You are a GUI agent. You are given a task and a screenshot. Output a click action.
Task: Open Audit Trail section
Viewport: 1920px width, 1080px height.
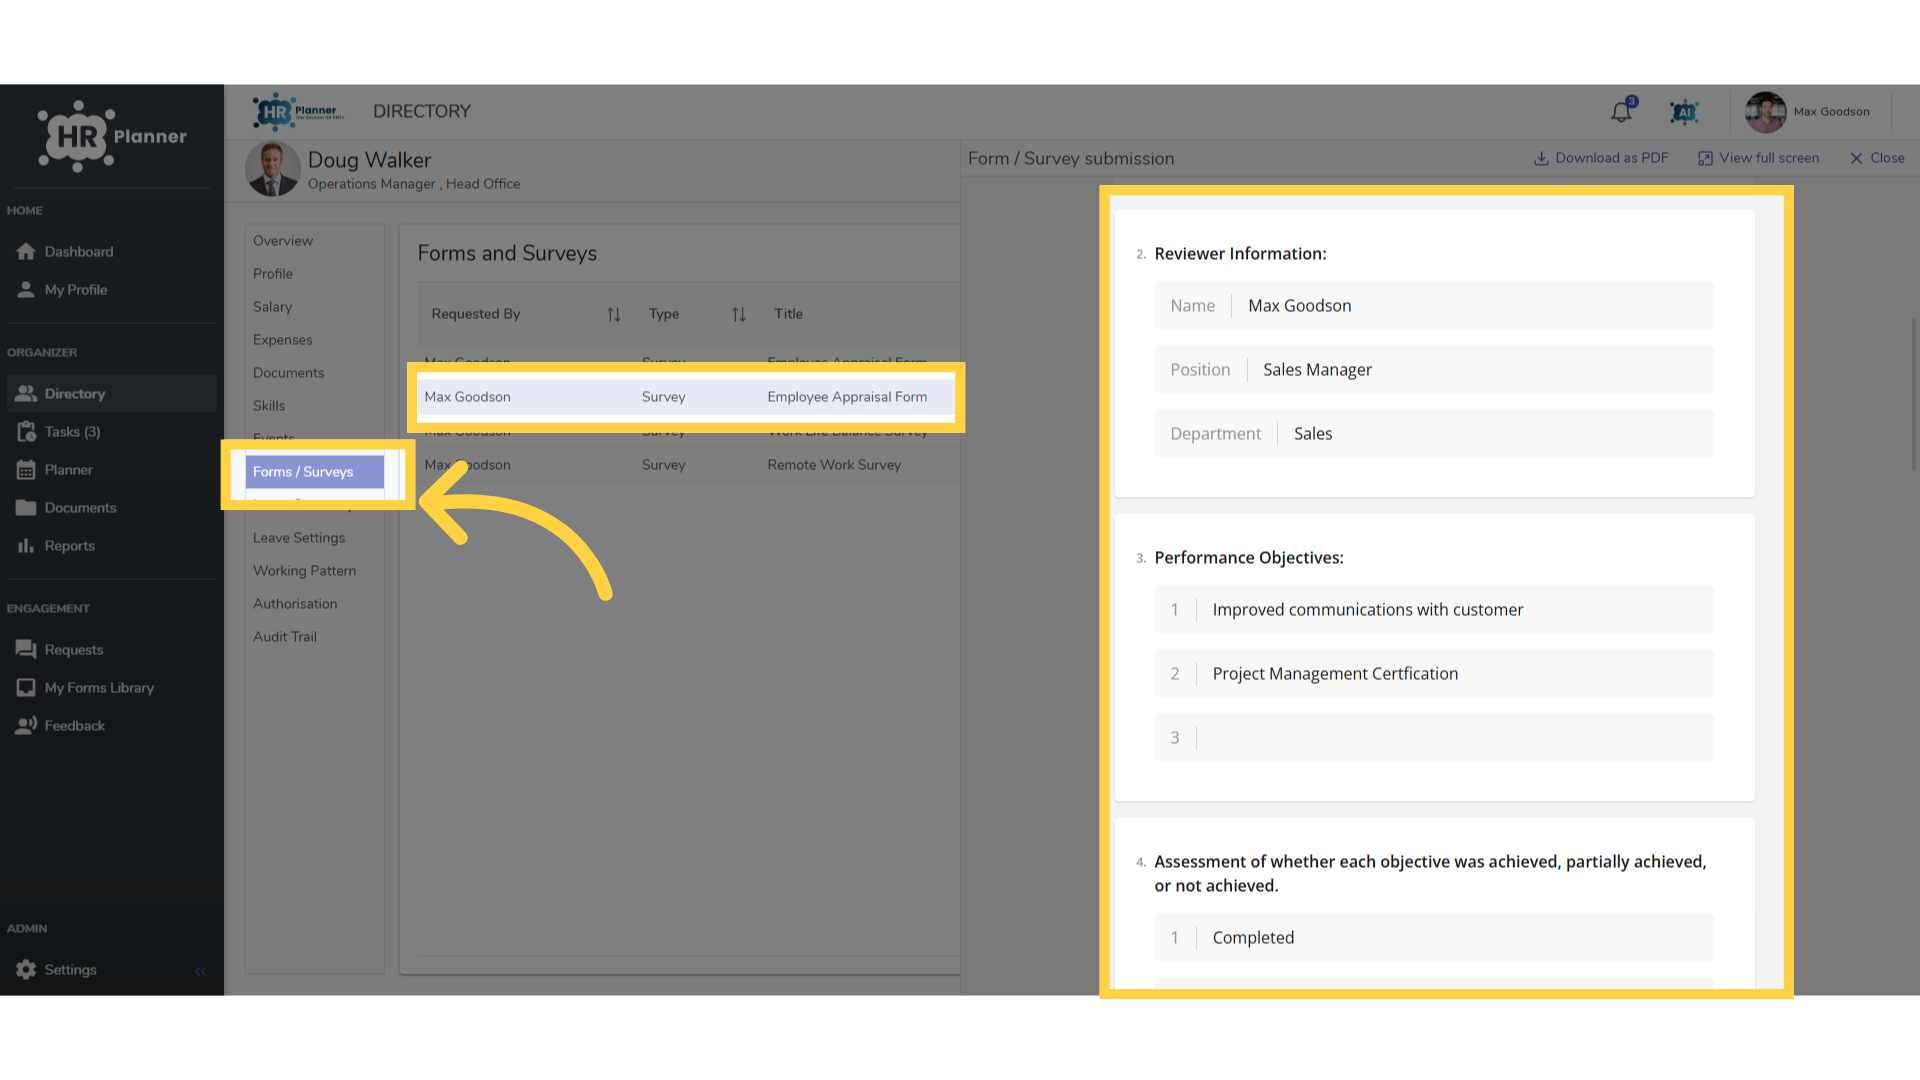(285, 637)
